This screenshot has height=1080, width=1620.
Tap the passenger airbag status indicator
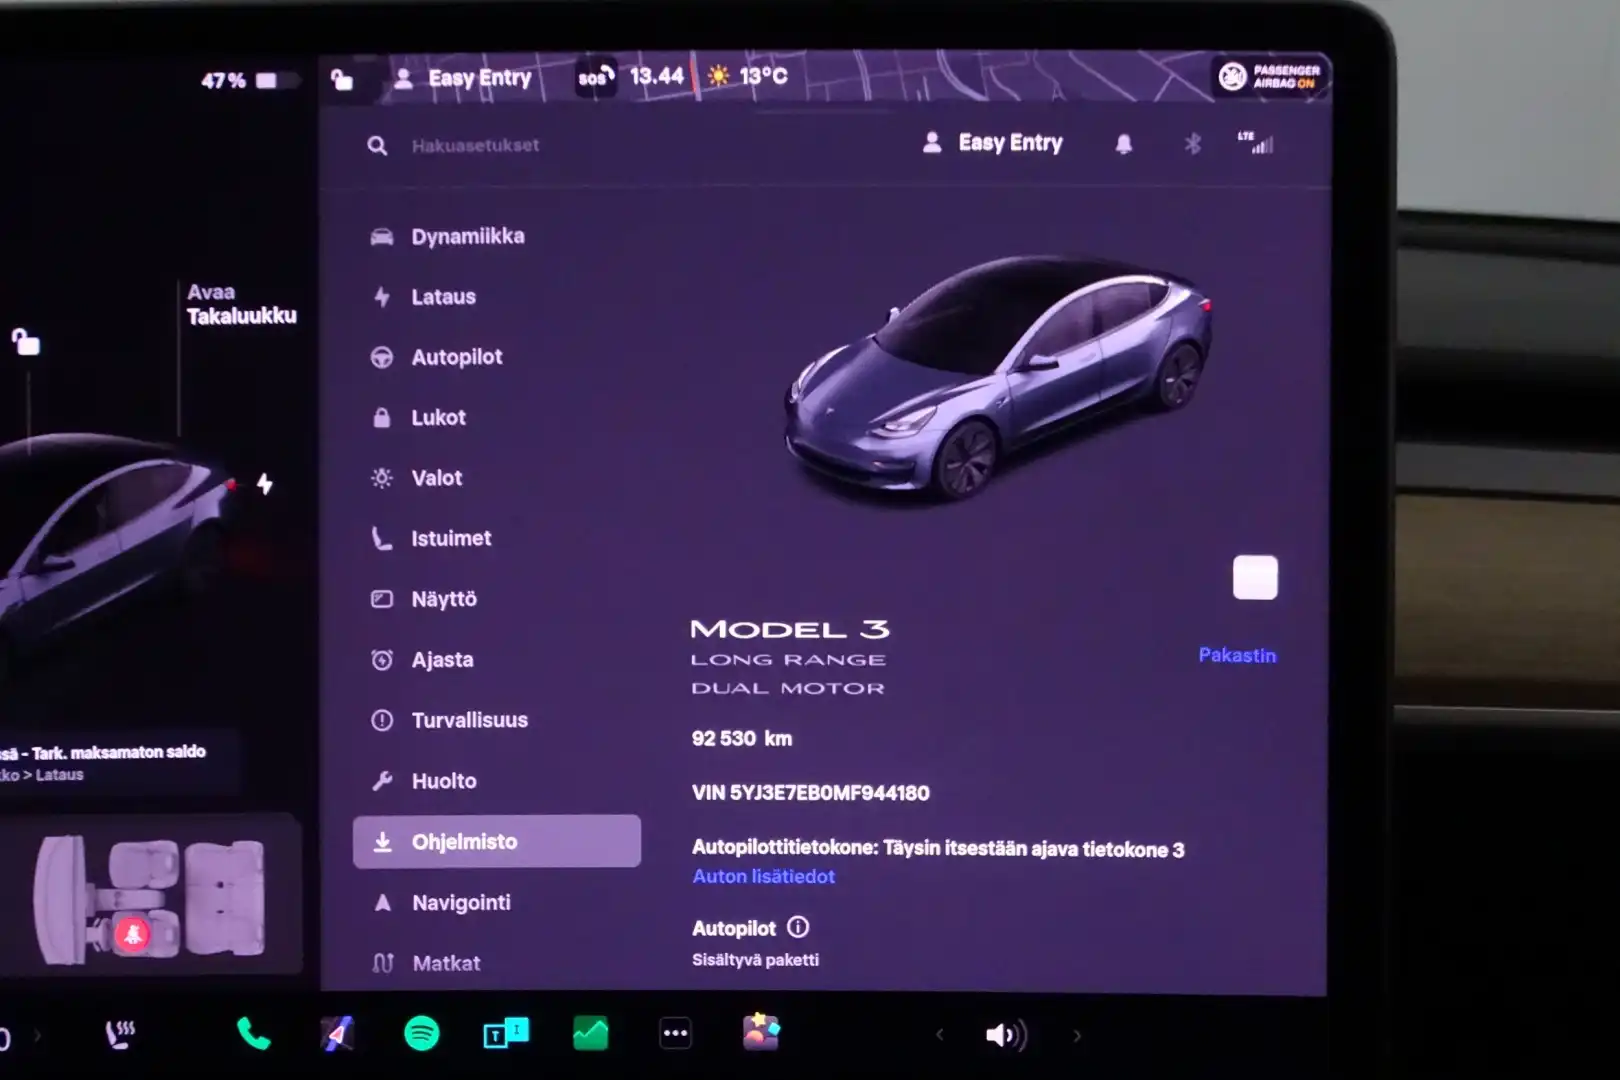coord(1270,76)
